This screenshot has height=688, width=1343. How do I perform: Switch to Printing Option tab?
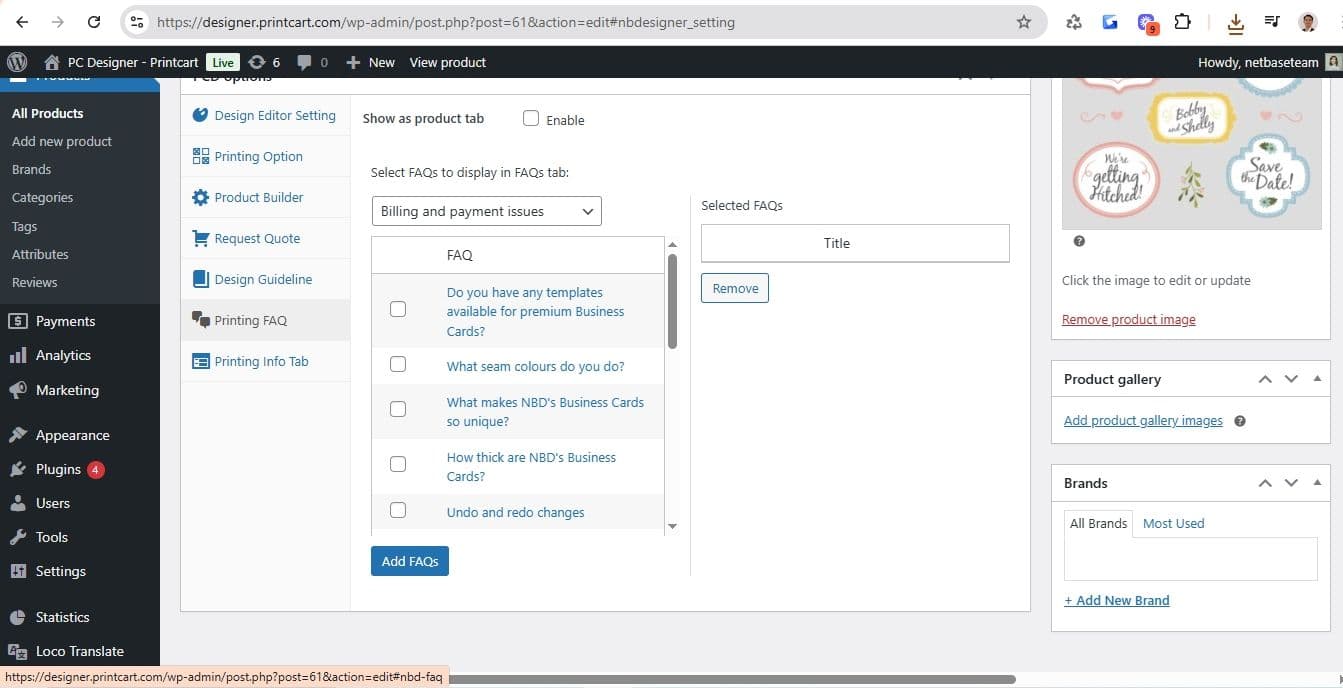click(265, 156)
